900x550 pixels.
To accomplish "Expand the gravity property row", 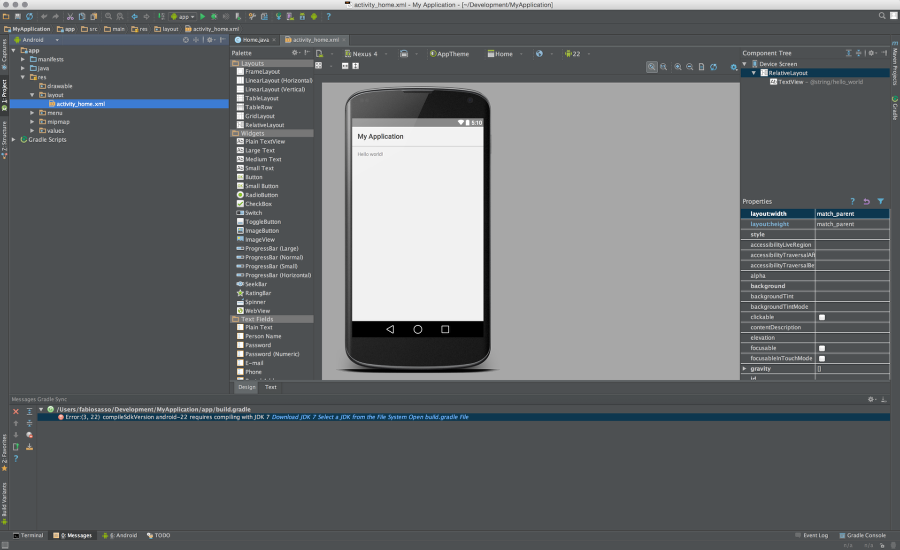I will (x=745, y=369).
